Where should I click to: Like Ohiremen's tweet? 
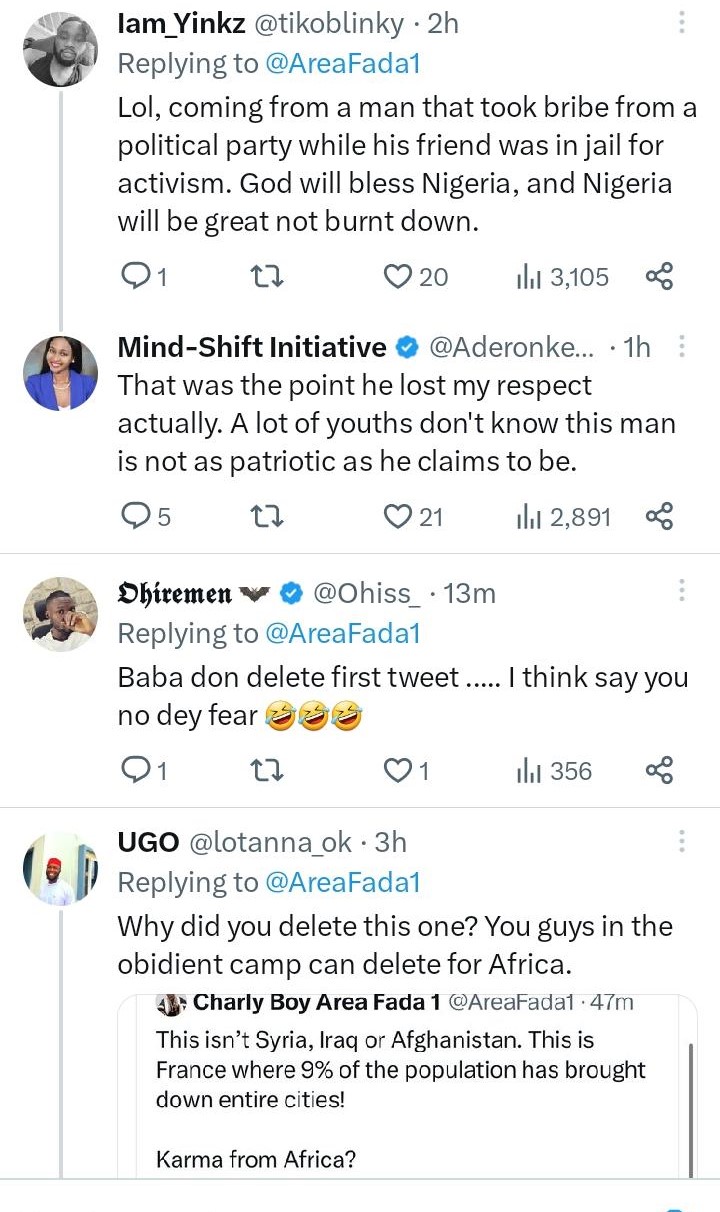click(399, 770)
